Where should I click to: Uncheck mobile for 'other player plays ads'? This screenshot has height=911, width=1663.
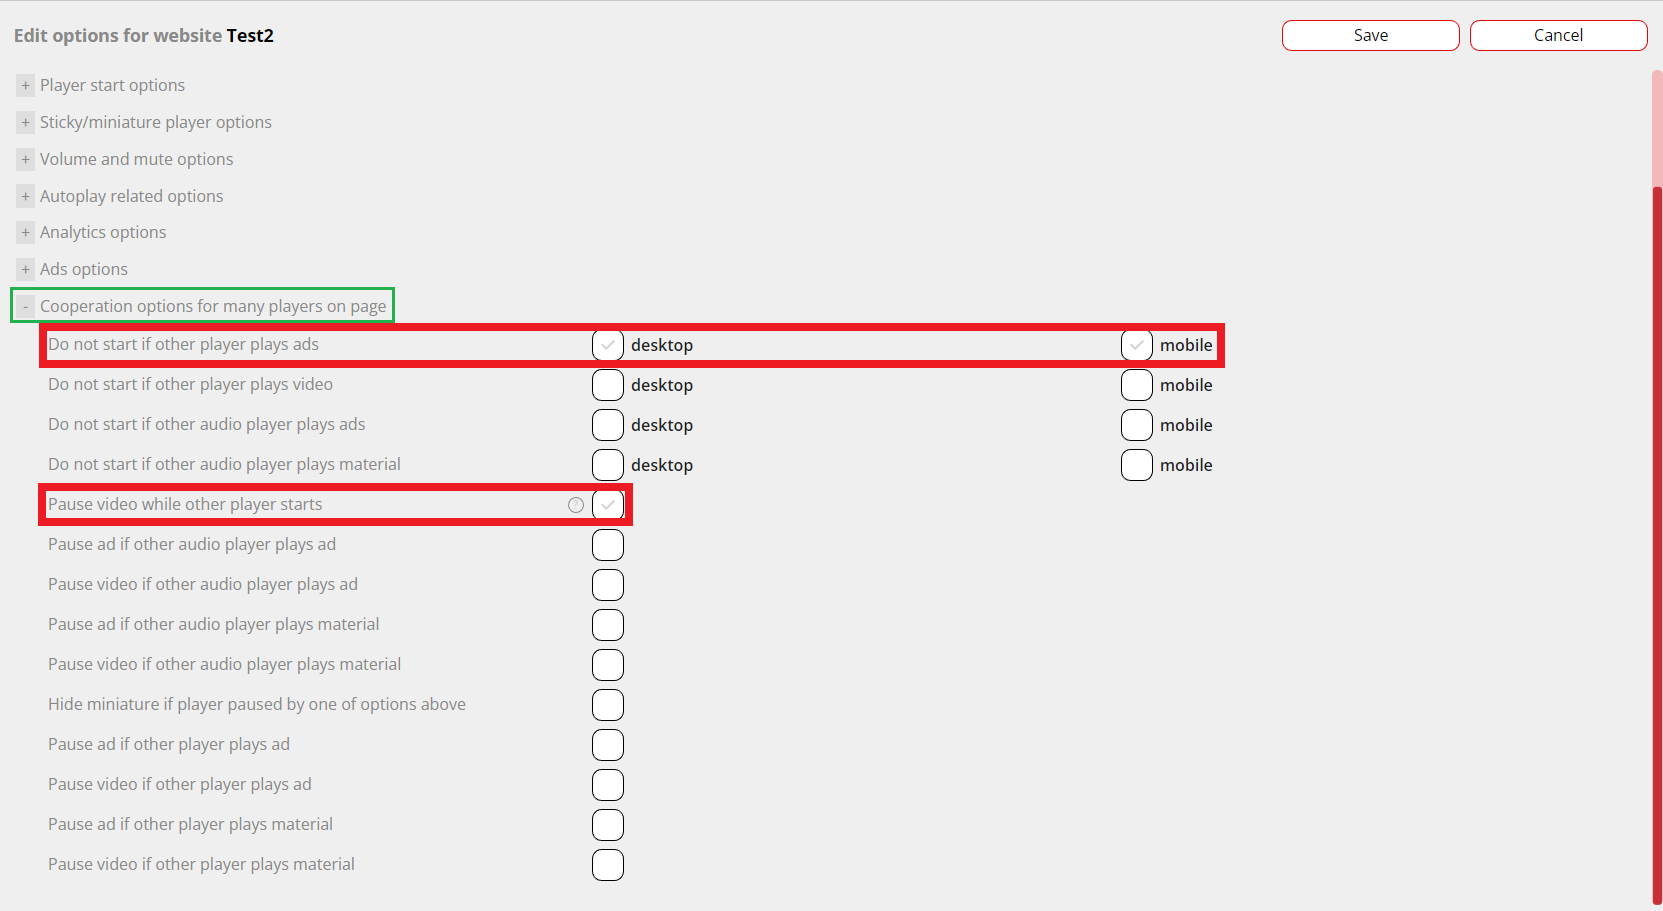[x=1137, y=345]
